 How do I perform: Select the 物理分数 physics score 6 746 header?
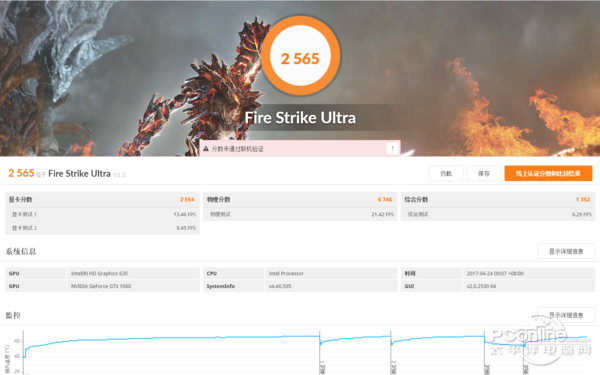tap(300, 199)
